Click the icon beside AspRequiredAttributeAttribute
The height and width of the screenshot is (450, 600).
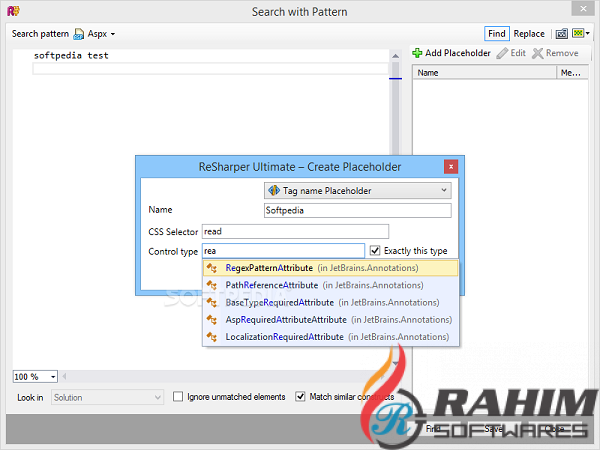[x=212, y=320]
